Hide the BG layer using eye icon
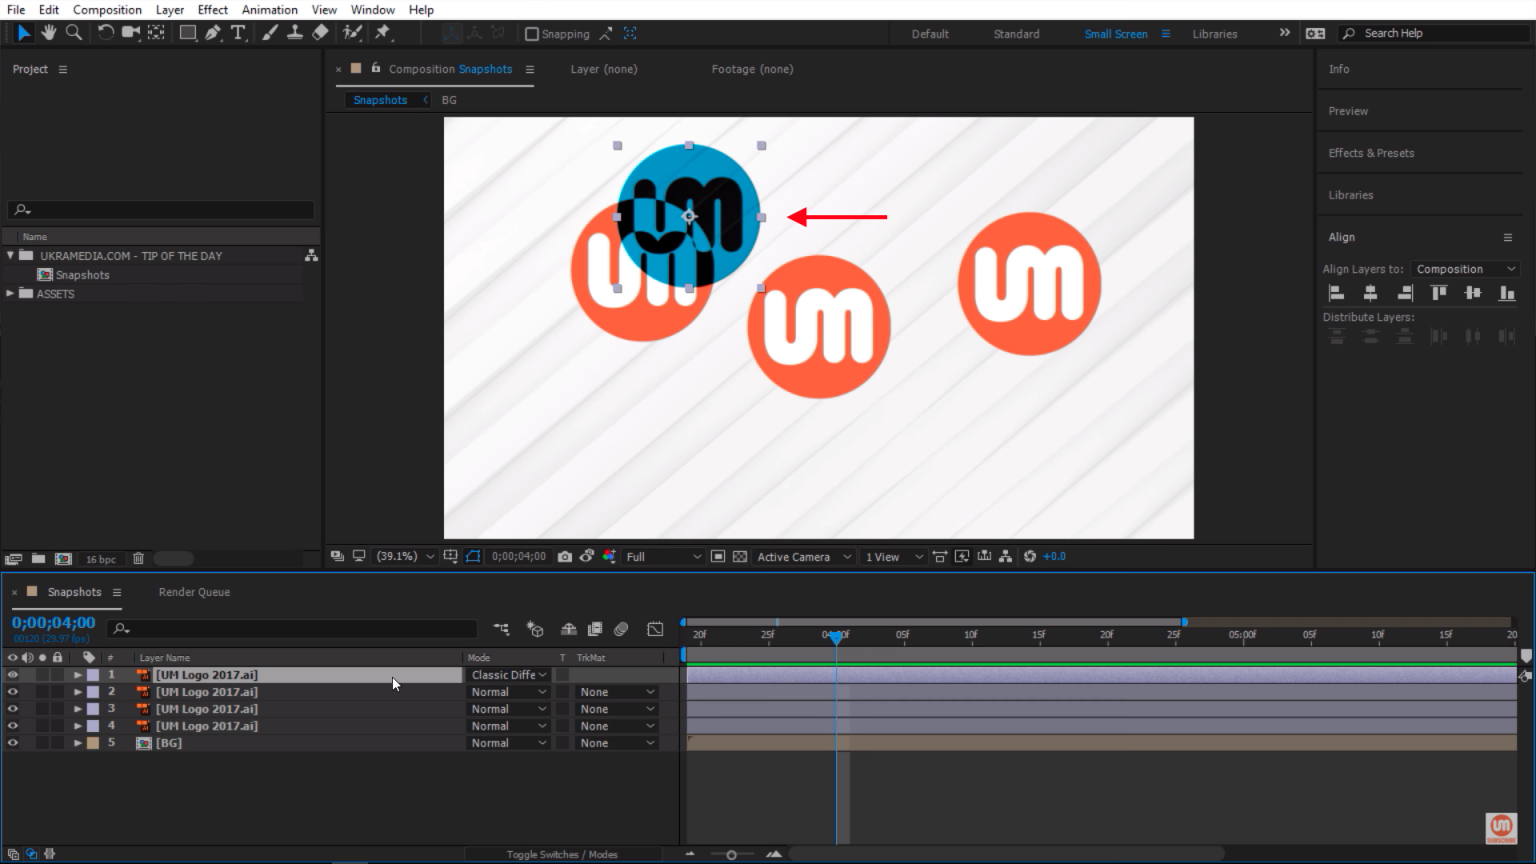1536x864 pixels. point(13,743)
